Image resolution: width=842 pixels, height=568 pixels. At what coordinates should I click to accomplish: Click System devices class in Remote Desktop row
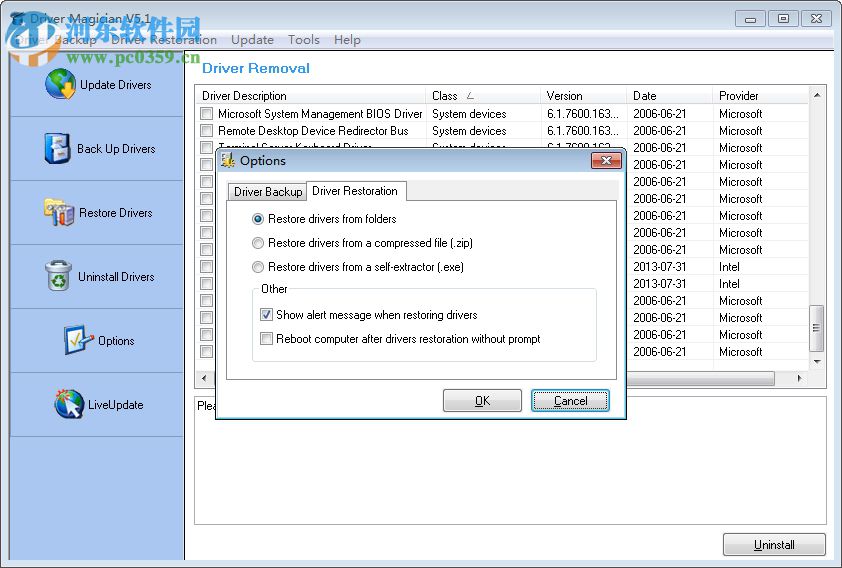[x=469, y=130]
